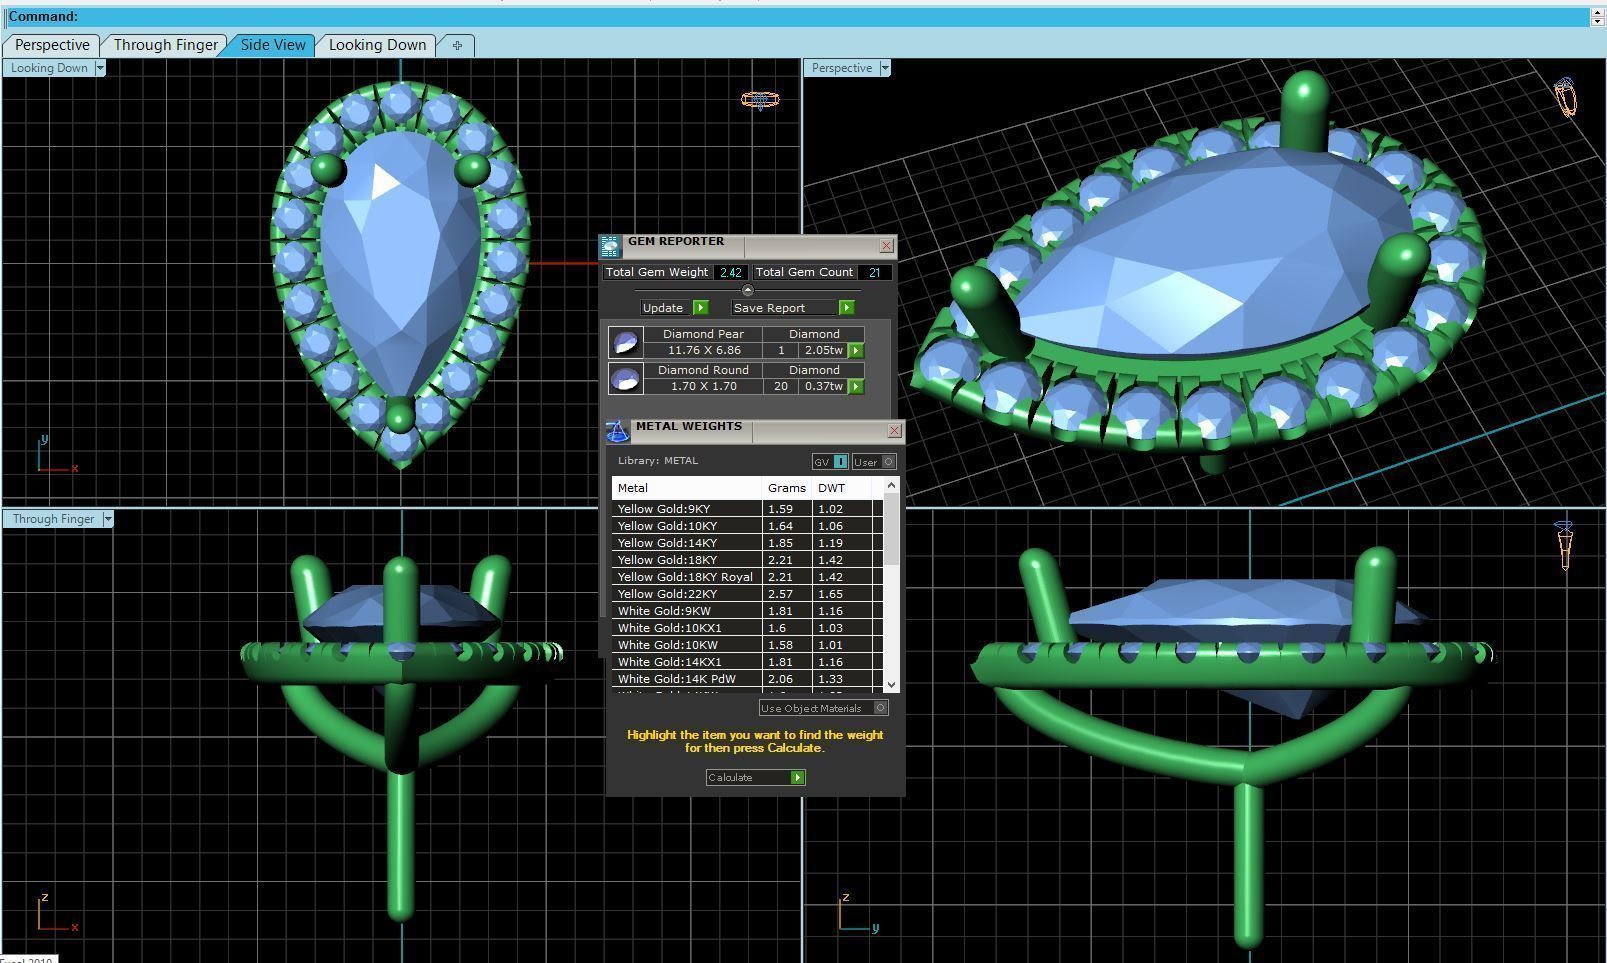The height and width of the screenshot is (963, 1607).
Task: Select the White Gold:14K PdW row
Action: pos(747,679)
